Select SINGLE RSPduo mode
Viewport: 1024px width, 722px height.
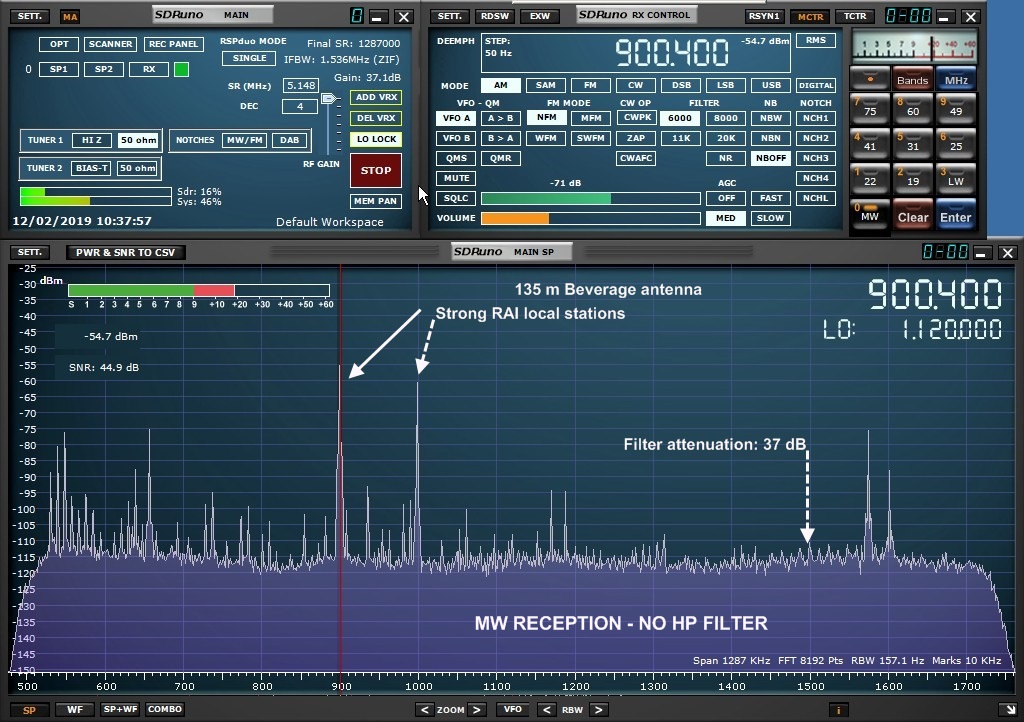[249, 58]
